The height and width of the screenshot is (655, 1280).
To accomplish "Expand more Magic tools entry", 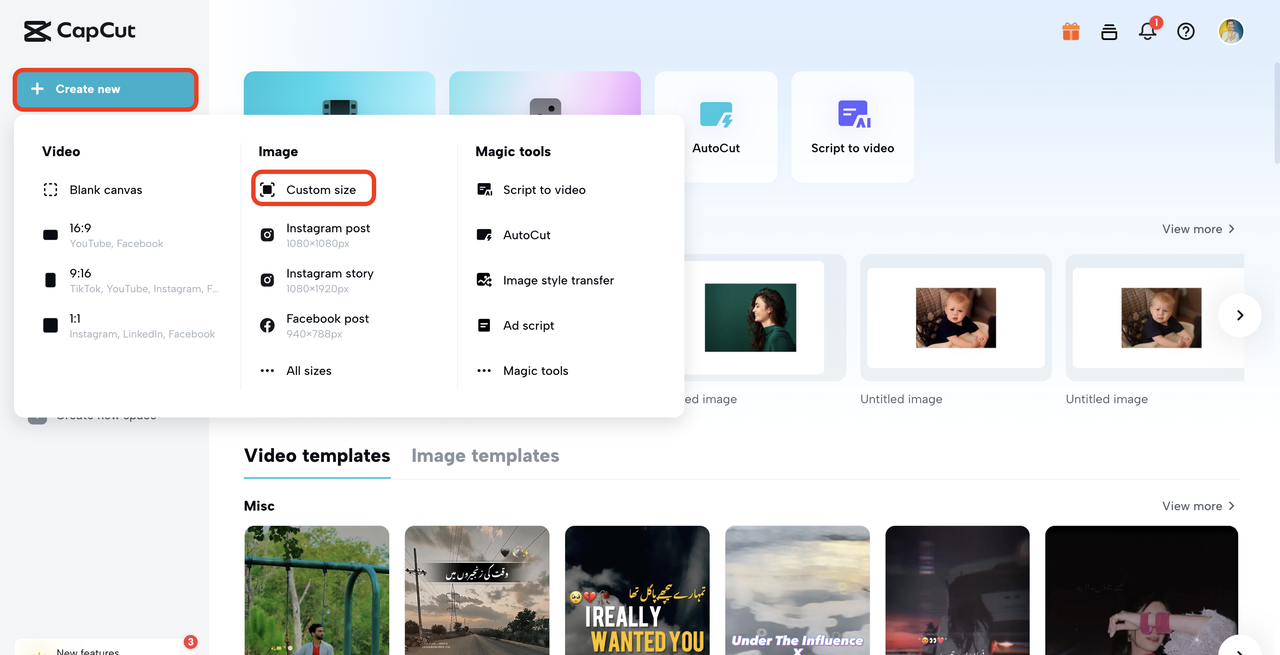I will click(522, 371).
